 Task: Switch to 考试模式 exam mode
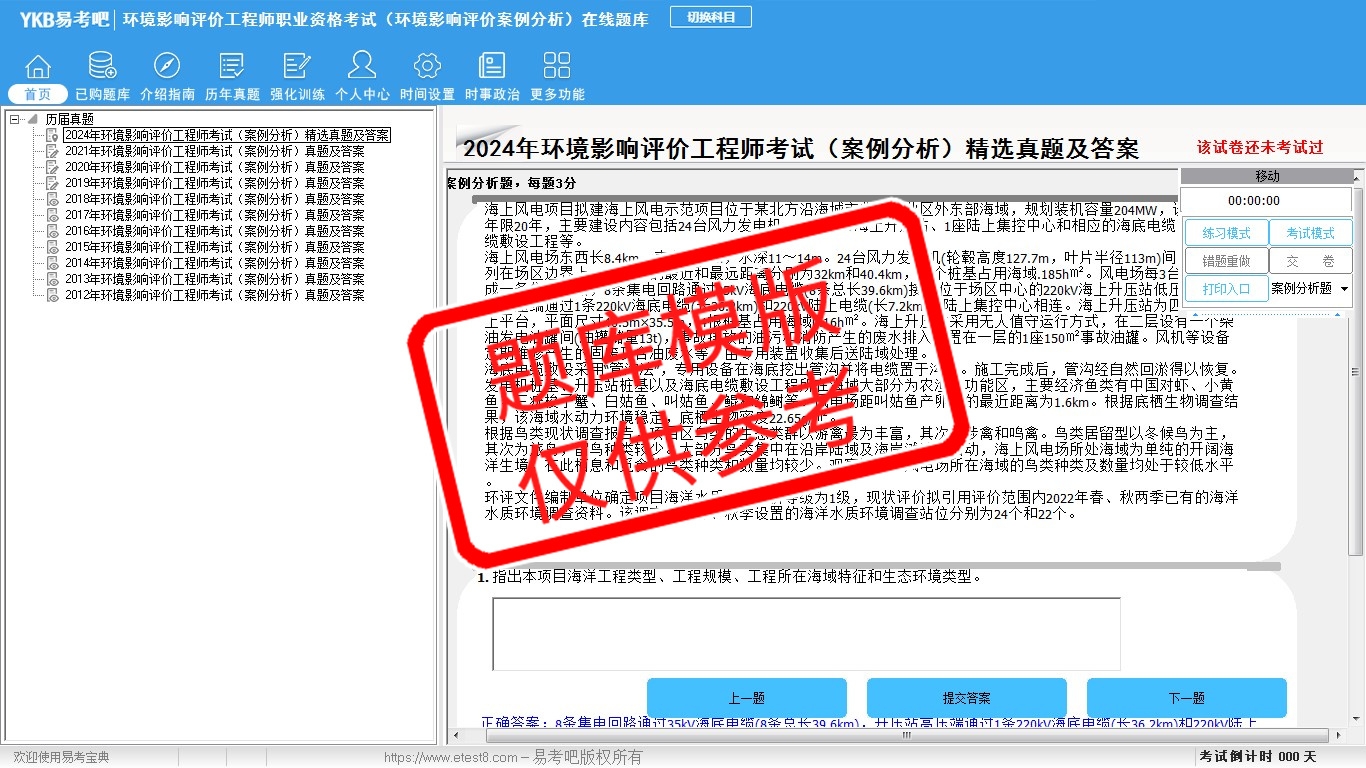(x=1310, y=233)
